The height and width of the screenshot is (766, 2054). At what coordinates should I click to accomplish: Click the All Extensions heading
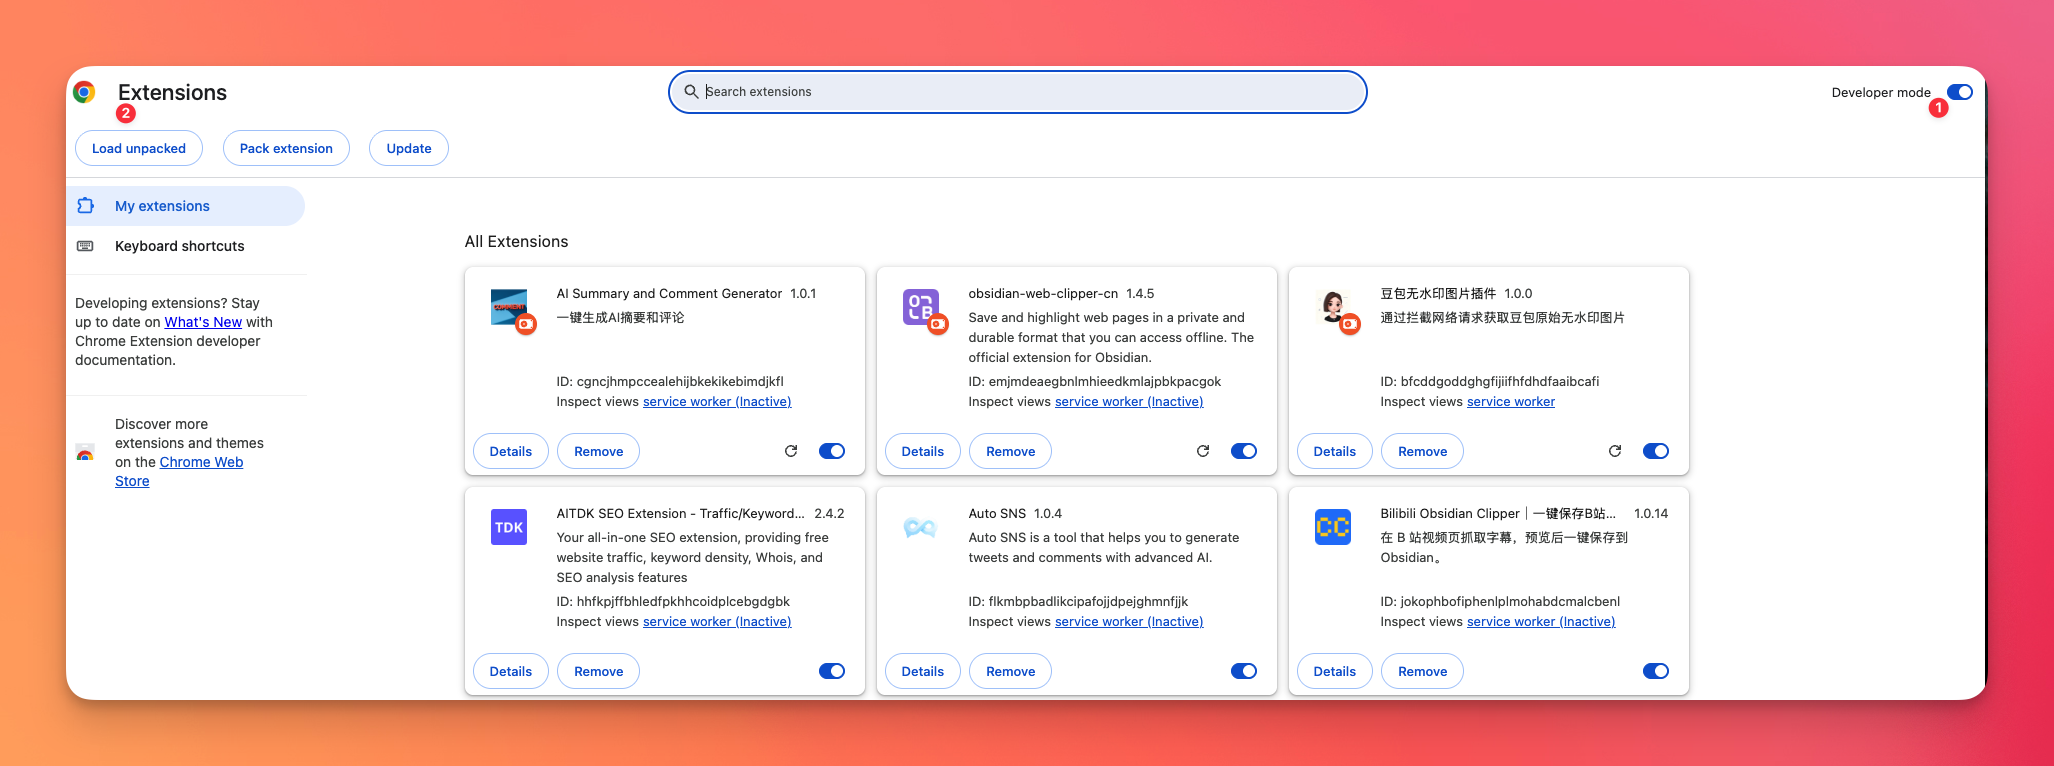pyautogui.click(x=517, y=242)
